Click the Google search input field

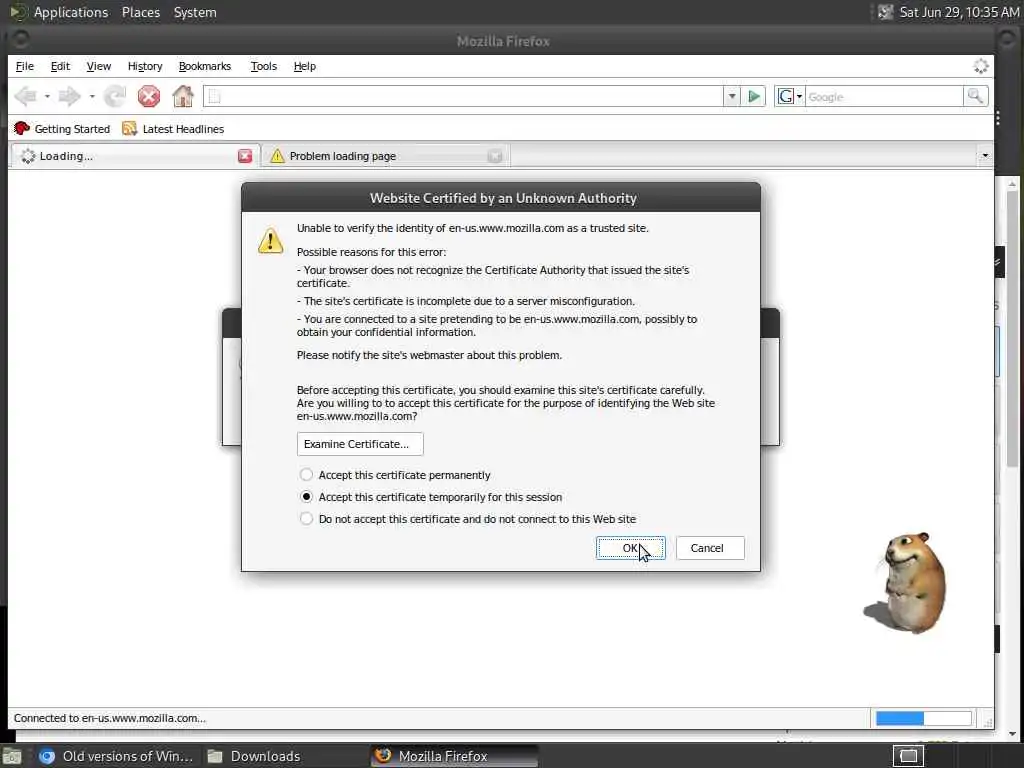click(884, 97)
